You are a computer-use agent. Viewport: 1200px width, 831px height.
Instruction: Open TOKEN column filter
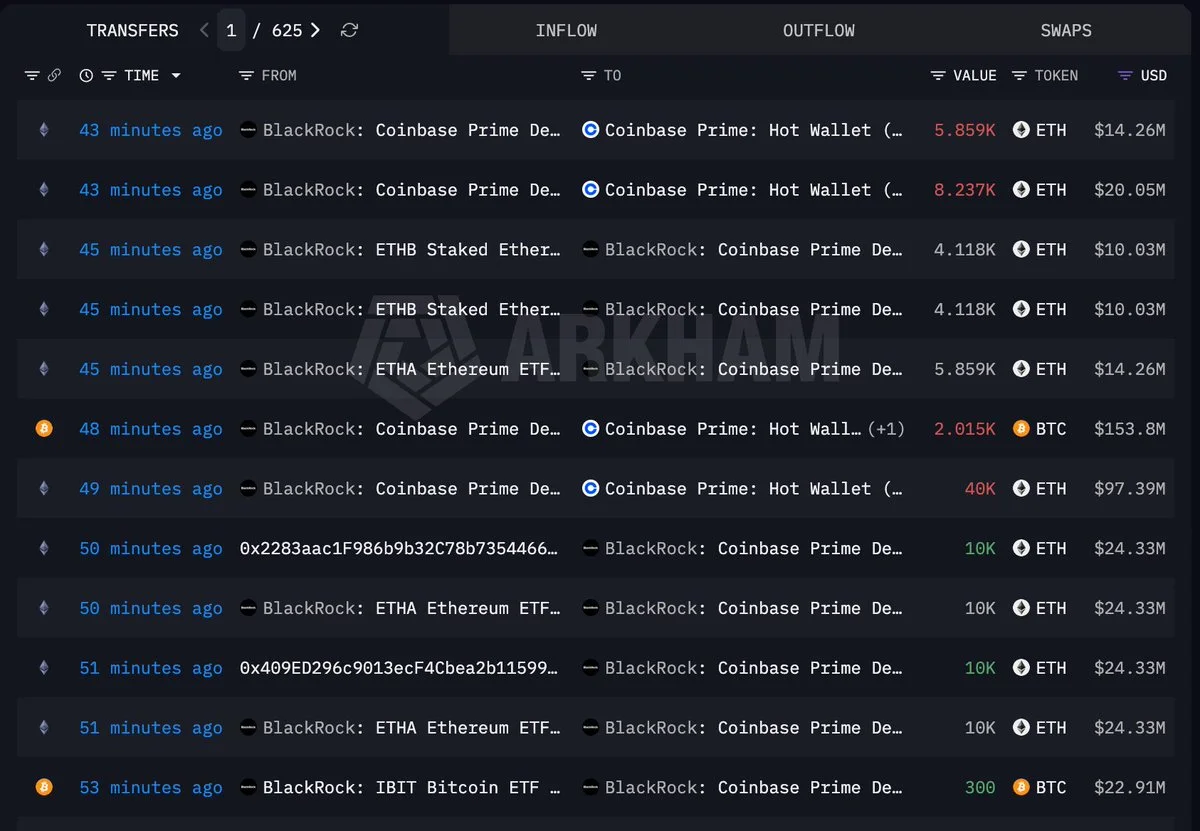(x=1019, y=75)
